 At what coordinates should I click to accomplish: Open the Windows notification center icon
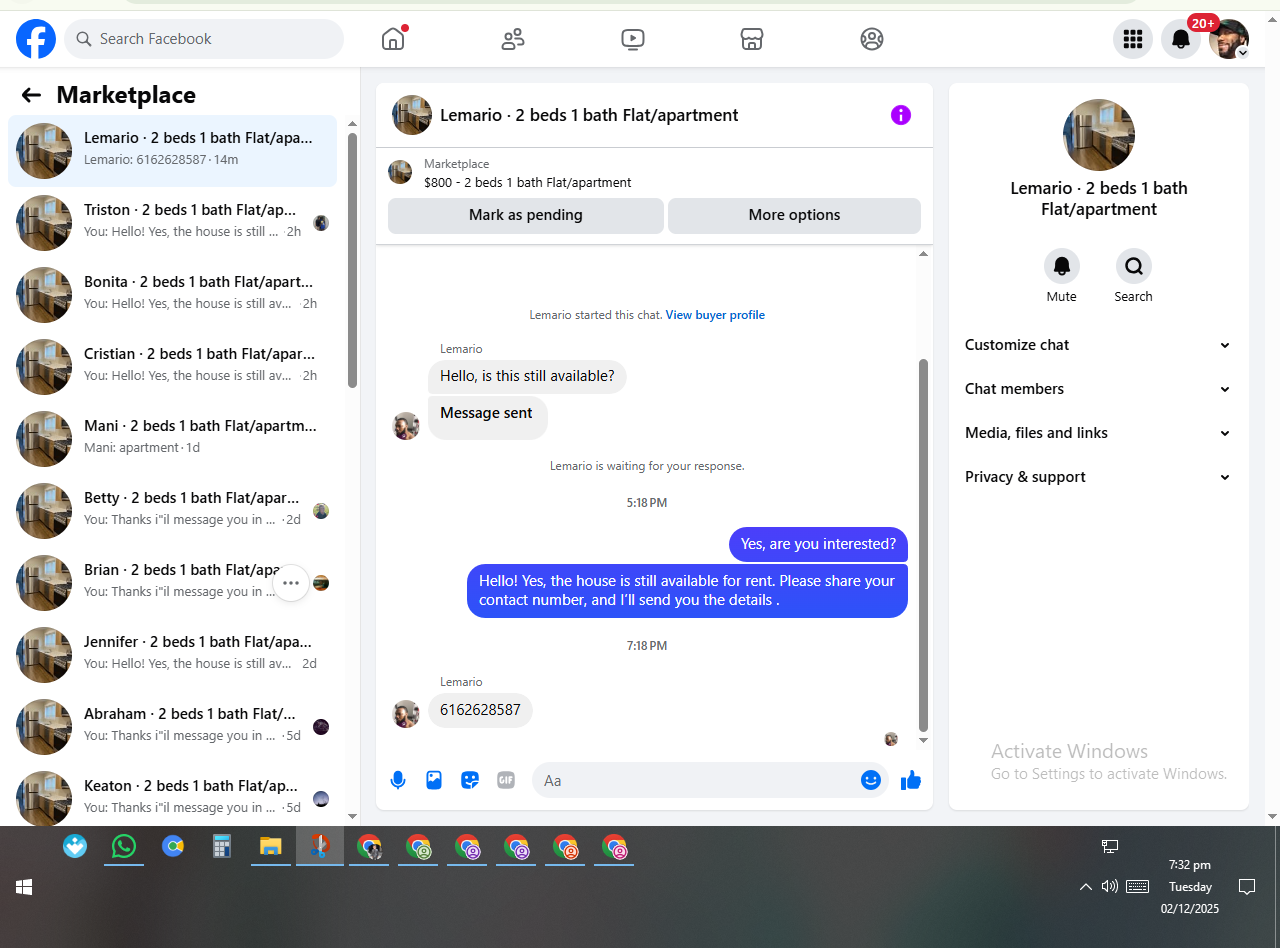tap(1247, 886)
